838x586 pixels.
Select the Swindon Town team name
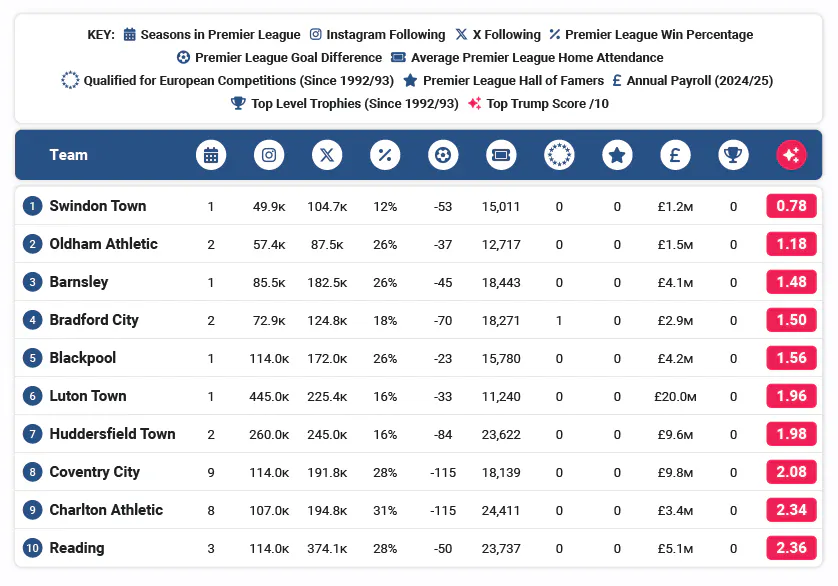(x=98, y=206)
